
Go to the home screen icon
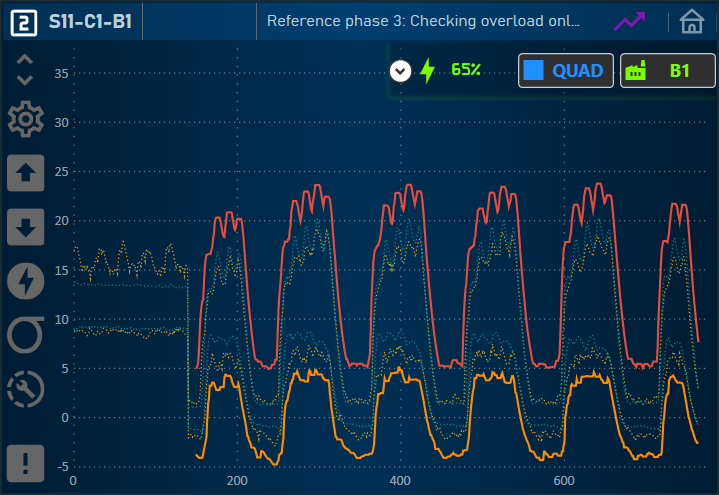pos(691,21)
